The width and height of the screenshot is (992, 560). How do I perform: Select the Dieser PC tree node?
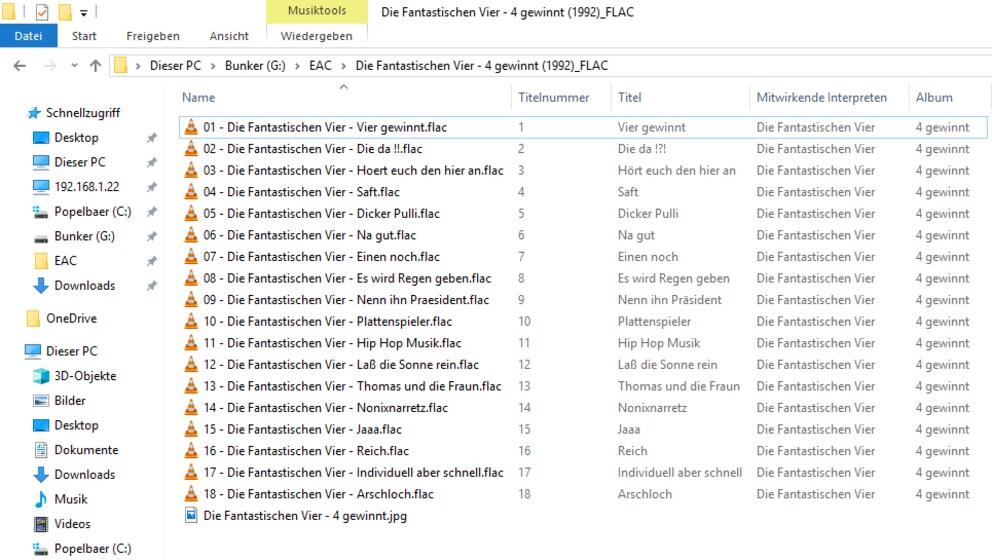point(71,351)
